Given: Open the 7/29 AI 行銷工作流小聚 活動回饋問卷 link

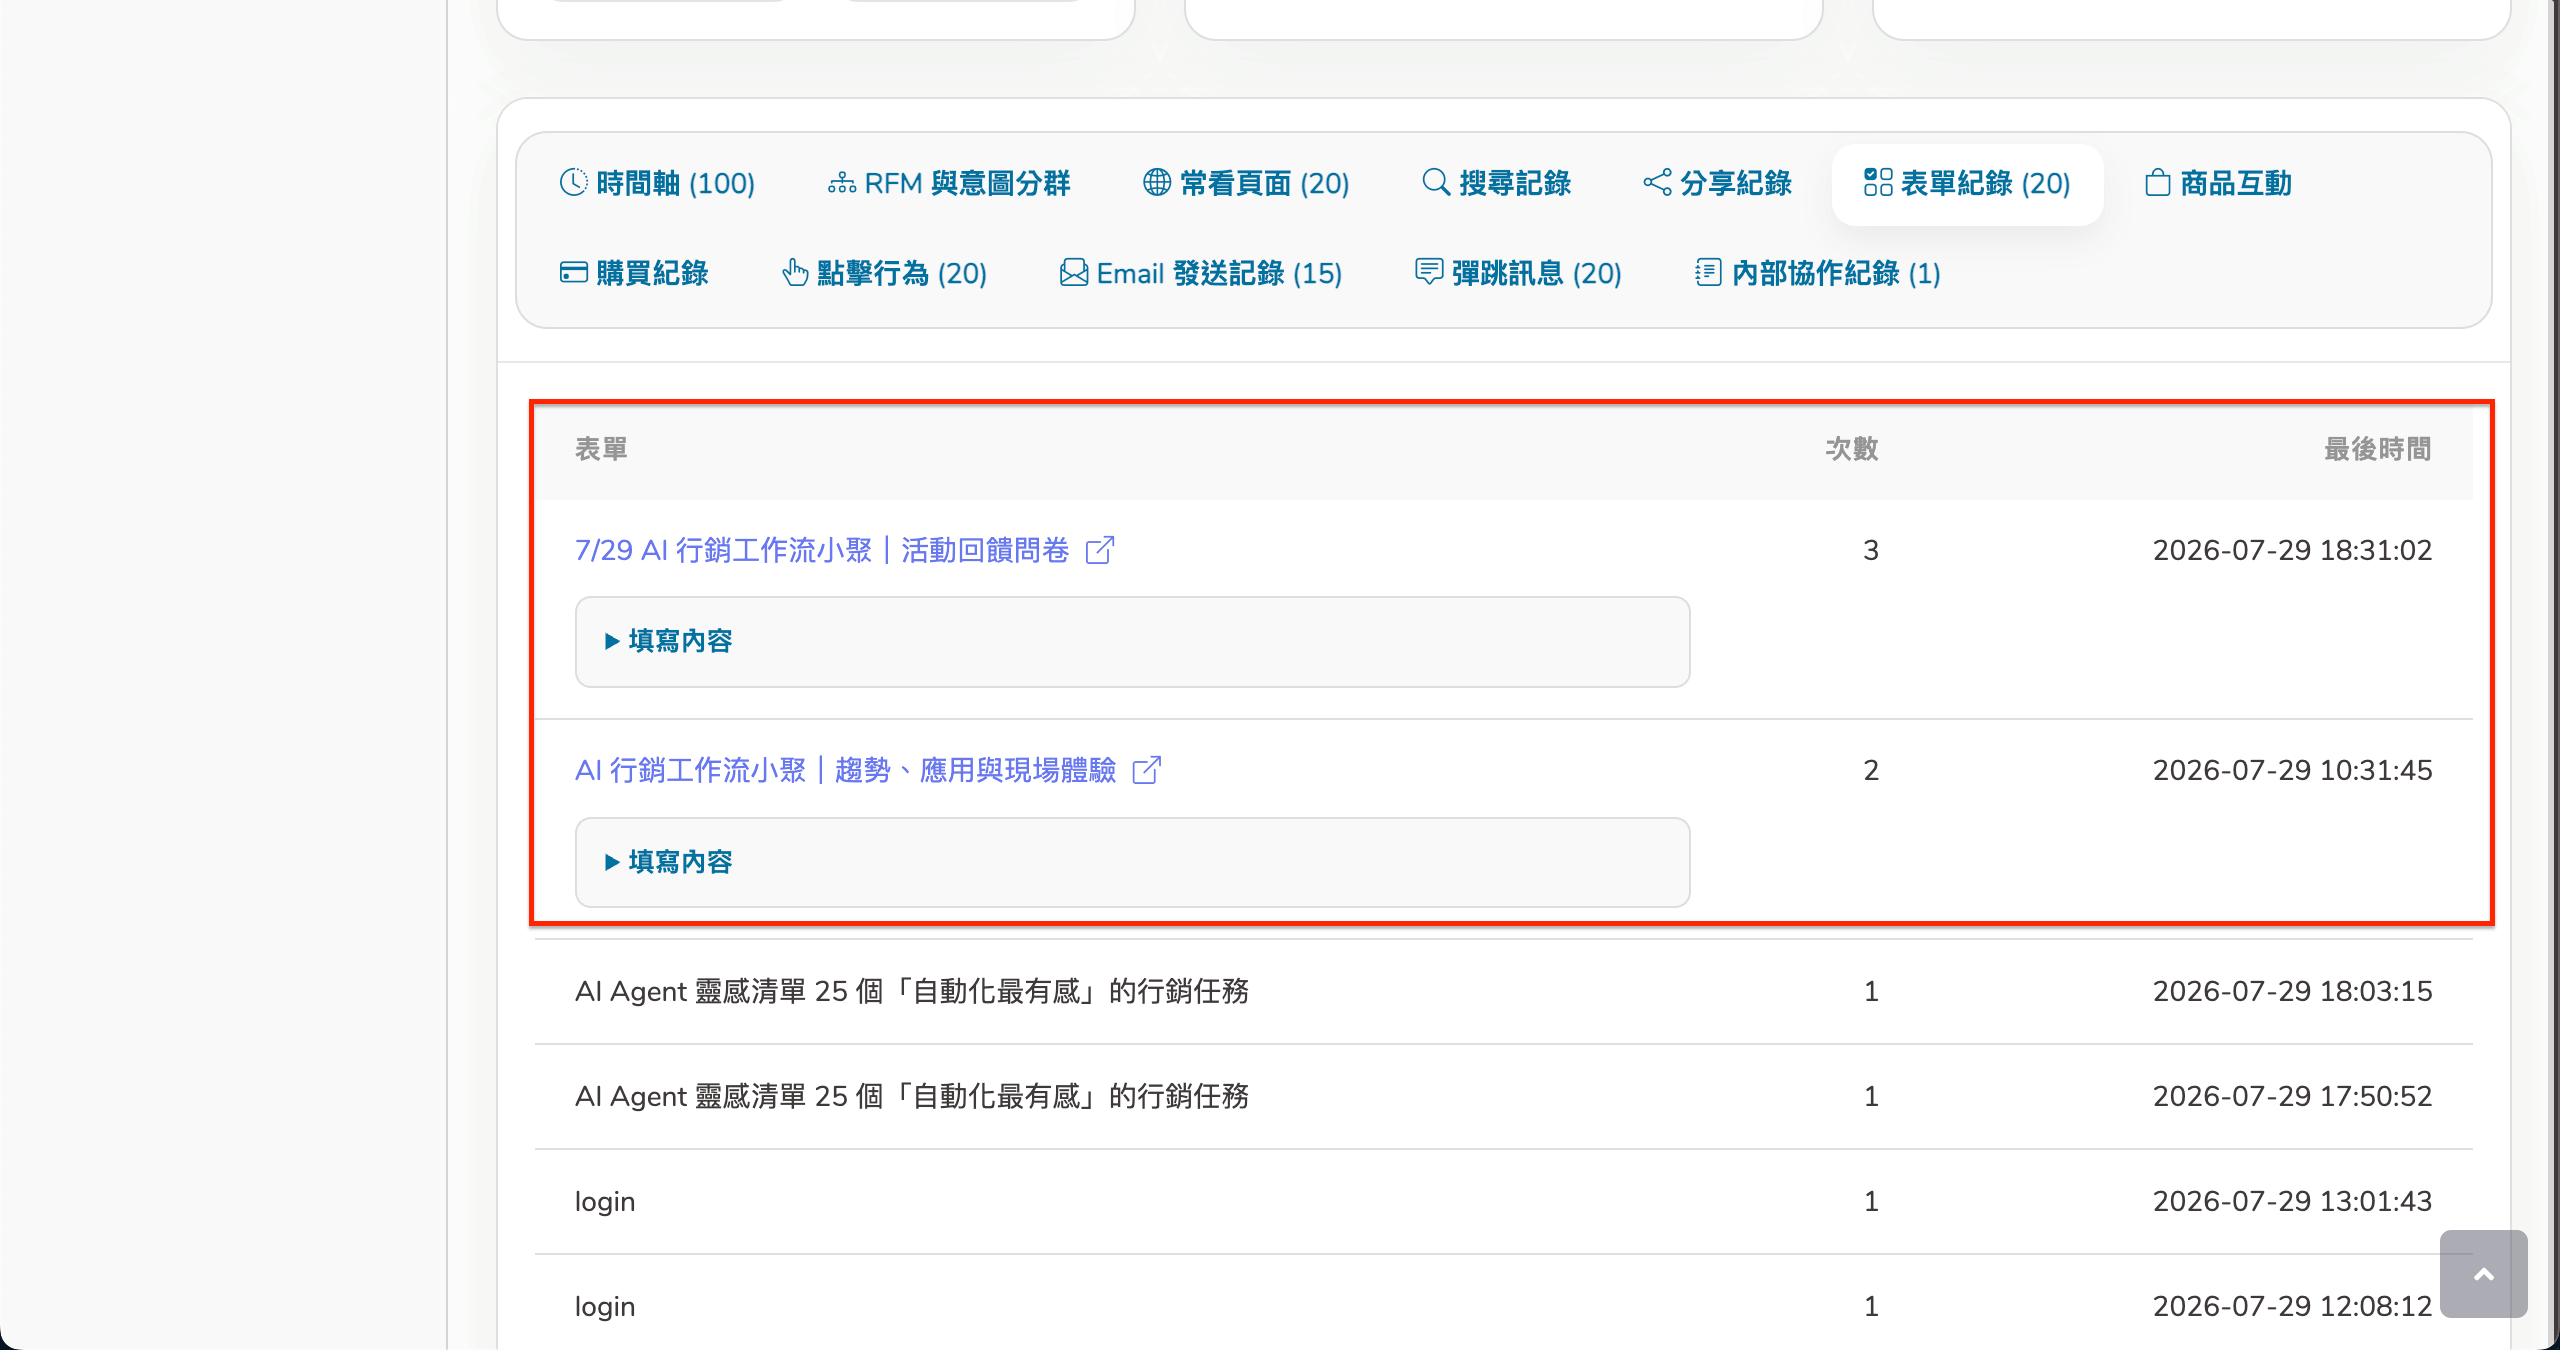Looking at the screenshot, I should (x=822, y=550).
